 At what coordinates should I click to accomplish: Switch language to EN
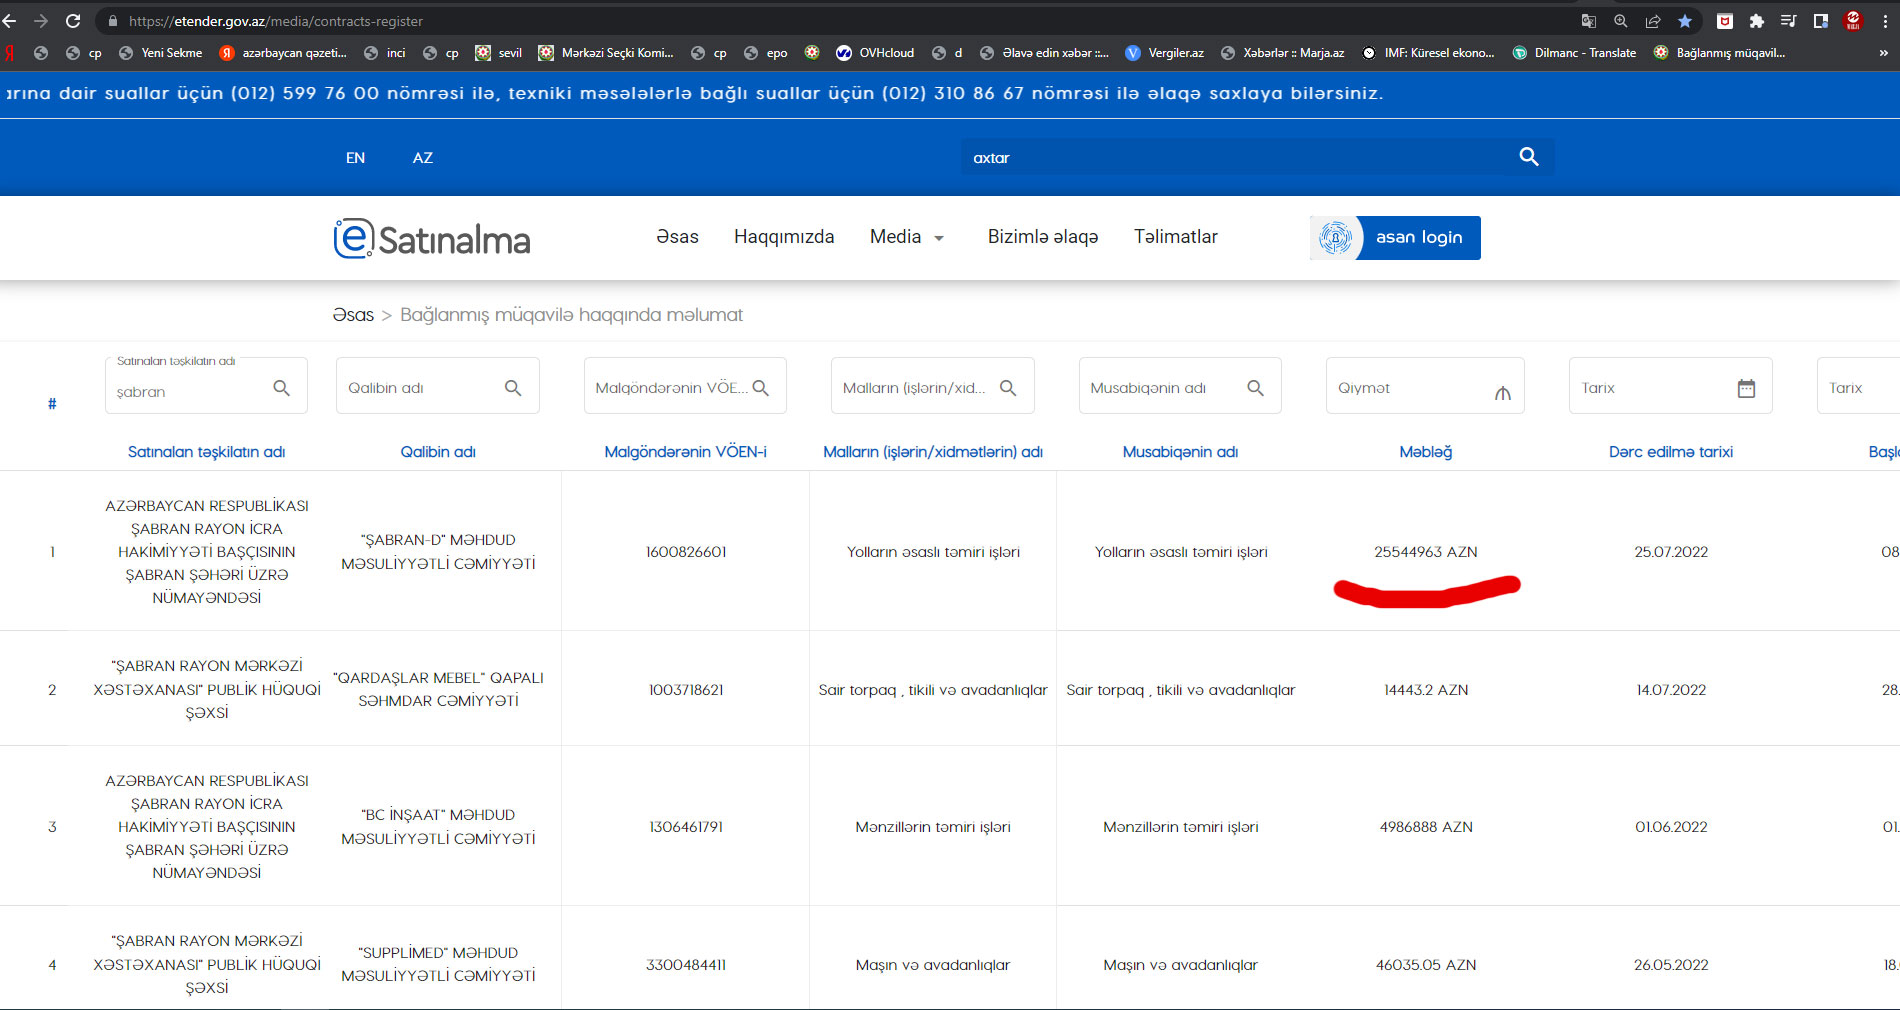[x=355, y=158]
